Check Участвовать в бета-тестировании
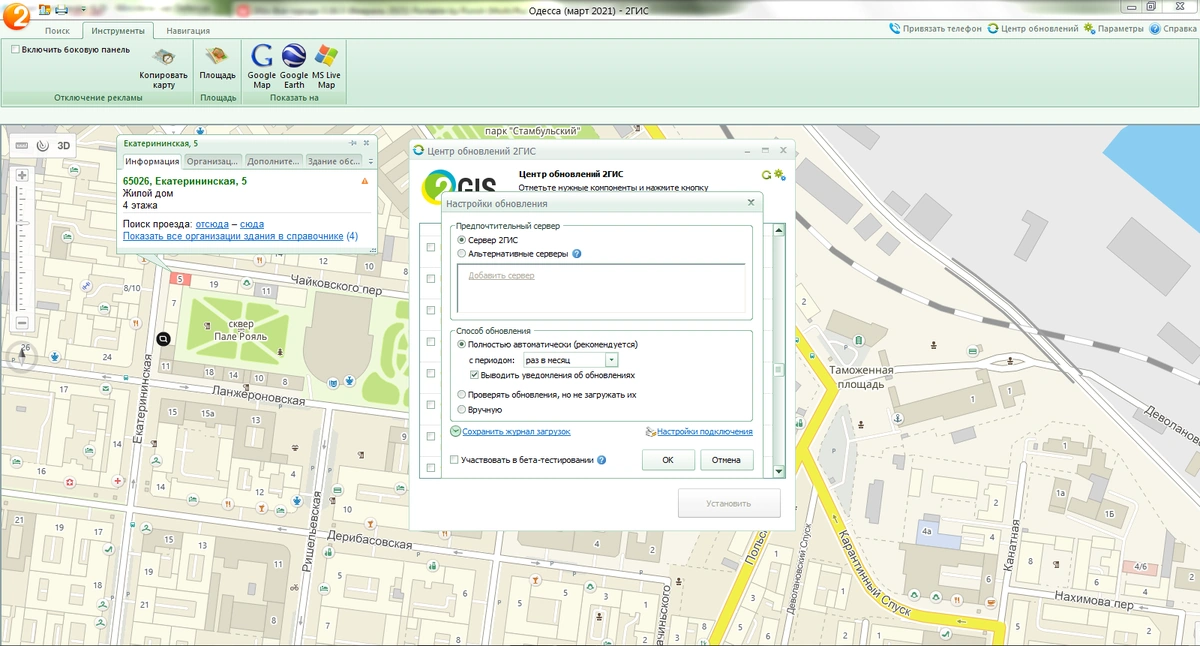Viewport: 1200px width, 646px height. point(454,460)
